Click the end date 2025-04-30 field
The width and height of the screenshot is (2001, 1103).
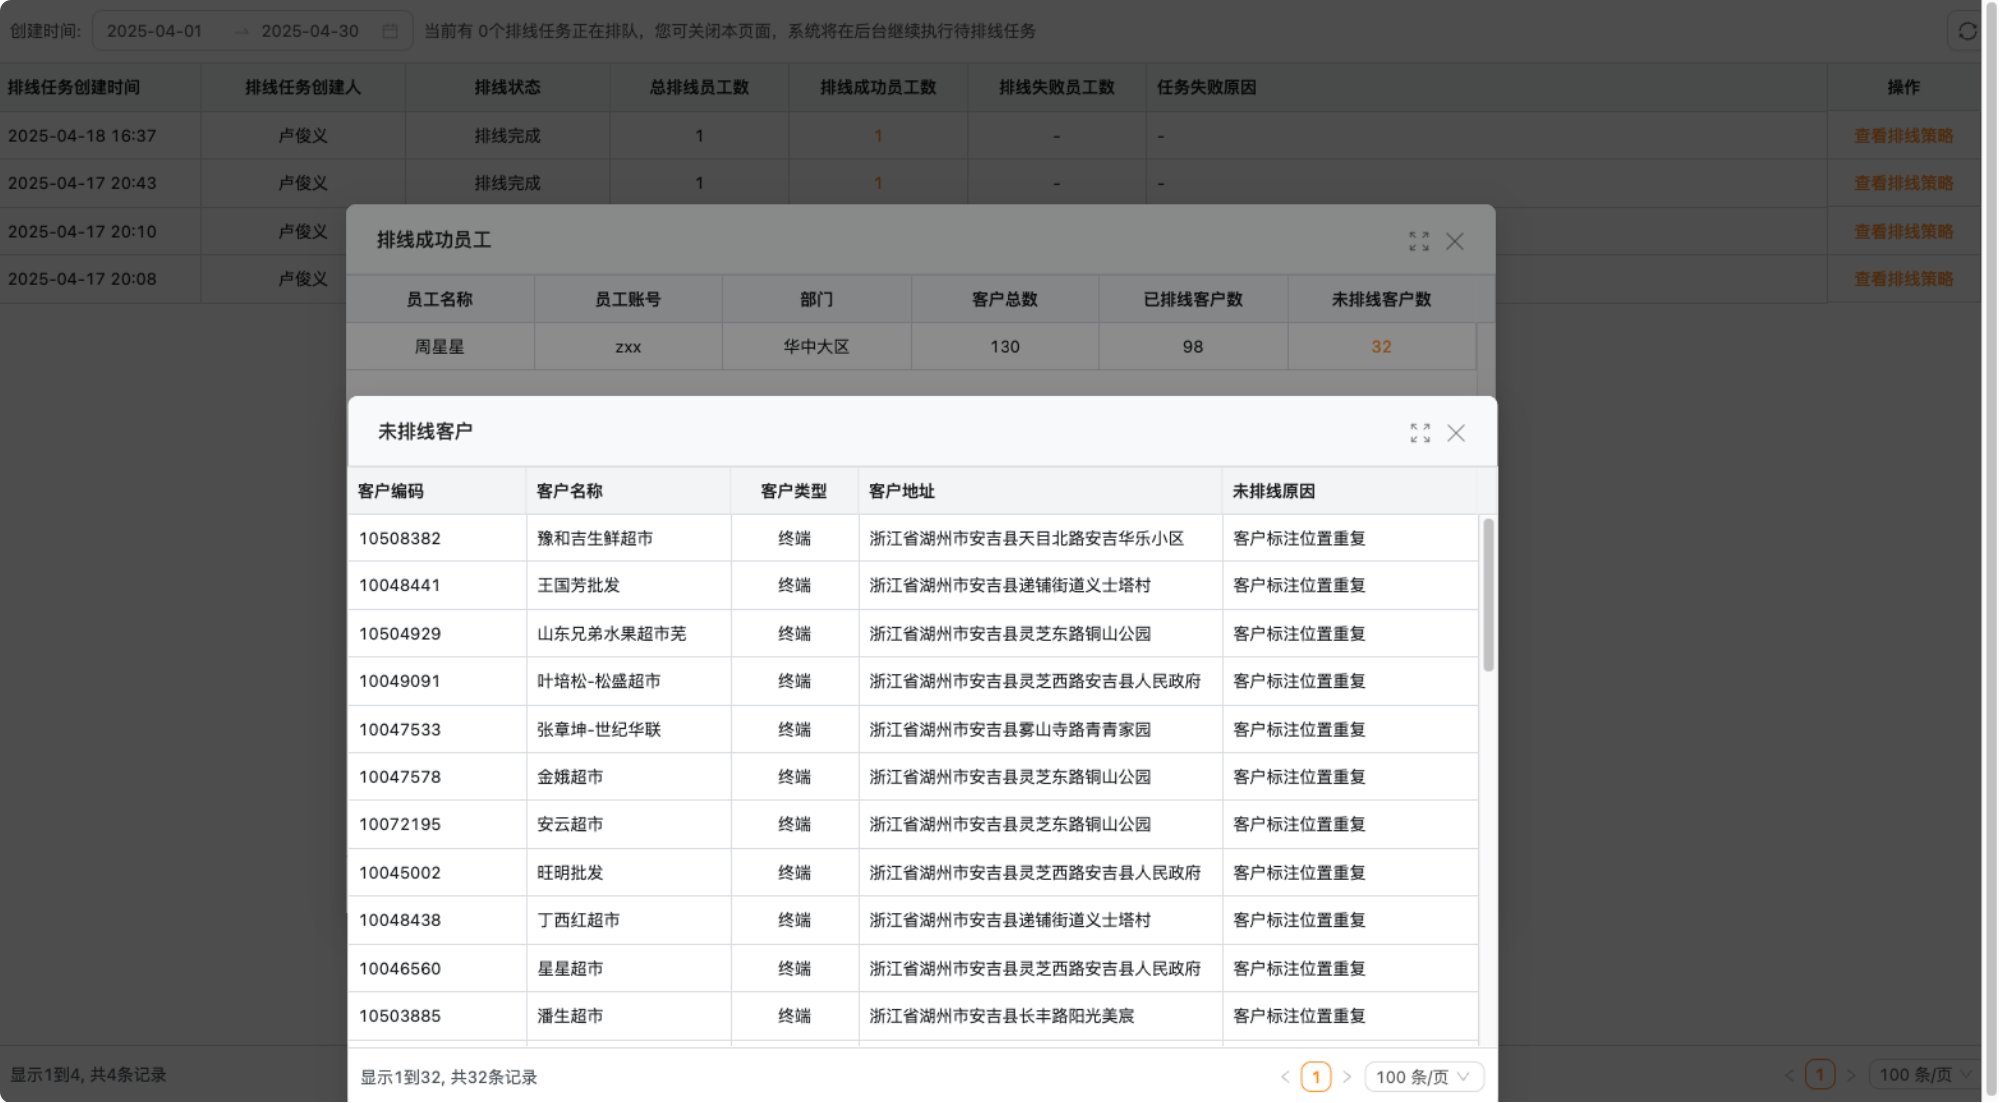310,31
